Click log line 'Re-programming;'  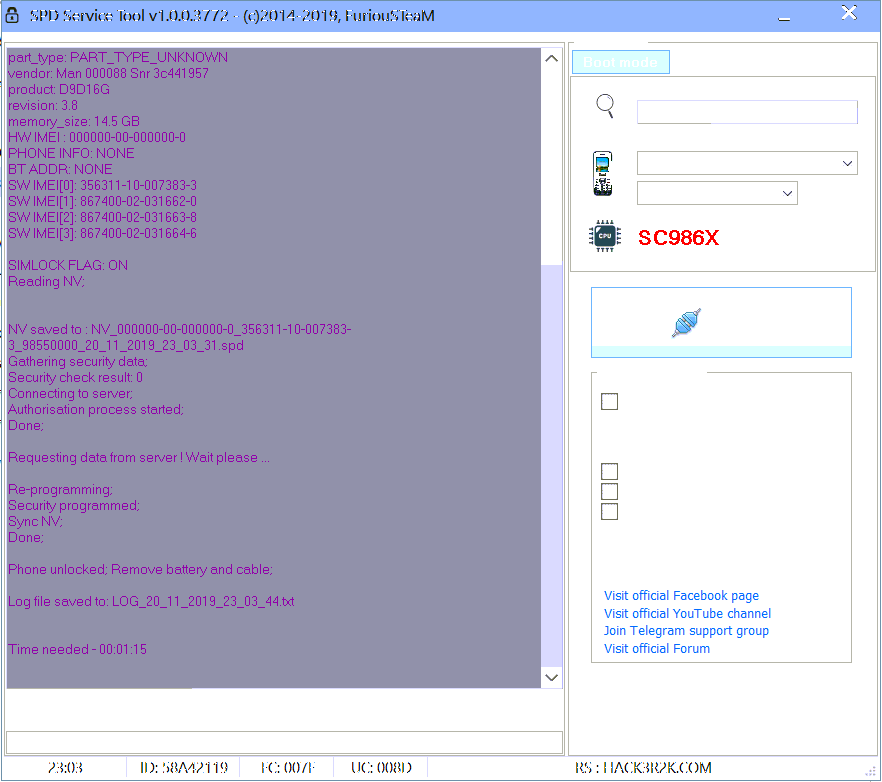(60, 490)
